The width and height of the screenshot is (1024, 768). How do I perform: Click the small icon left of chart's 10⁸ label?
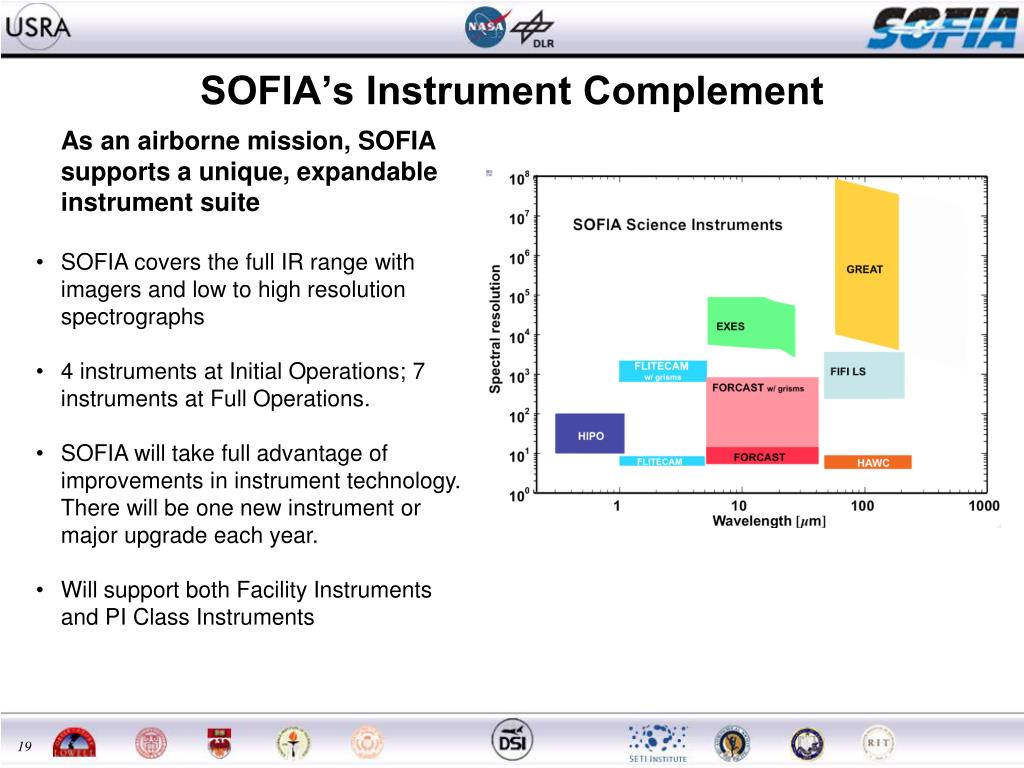489,173
